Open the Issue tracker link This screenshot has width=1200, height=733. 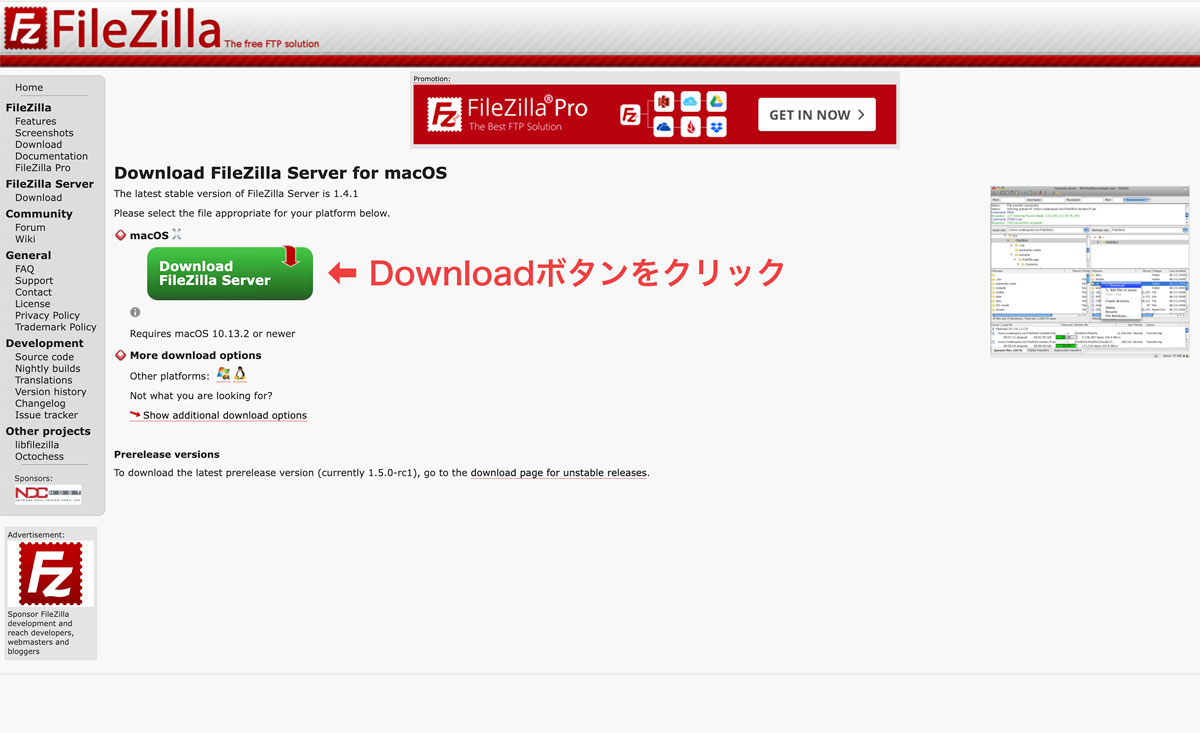[x=46, y=415]
